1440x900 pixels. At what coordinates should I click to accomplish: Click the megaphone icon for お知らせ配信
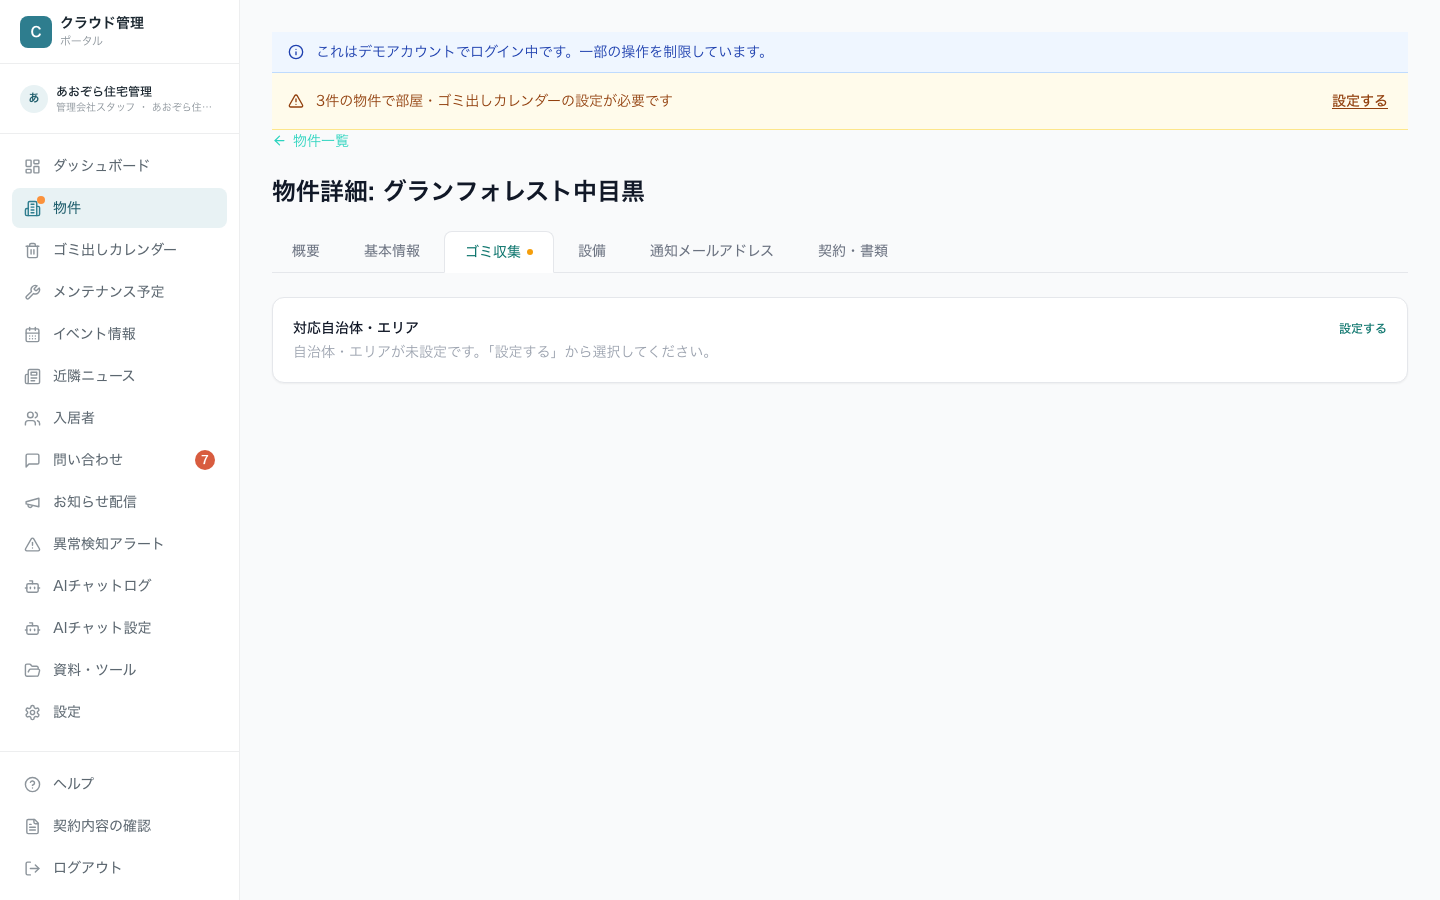(x=32, y=502)
